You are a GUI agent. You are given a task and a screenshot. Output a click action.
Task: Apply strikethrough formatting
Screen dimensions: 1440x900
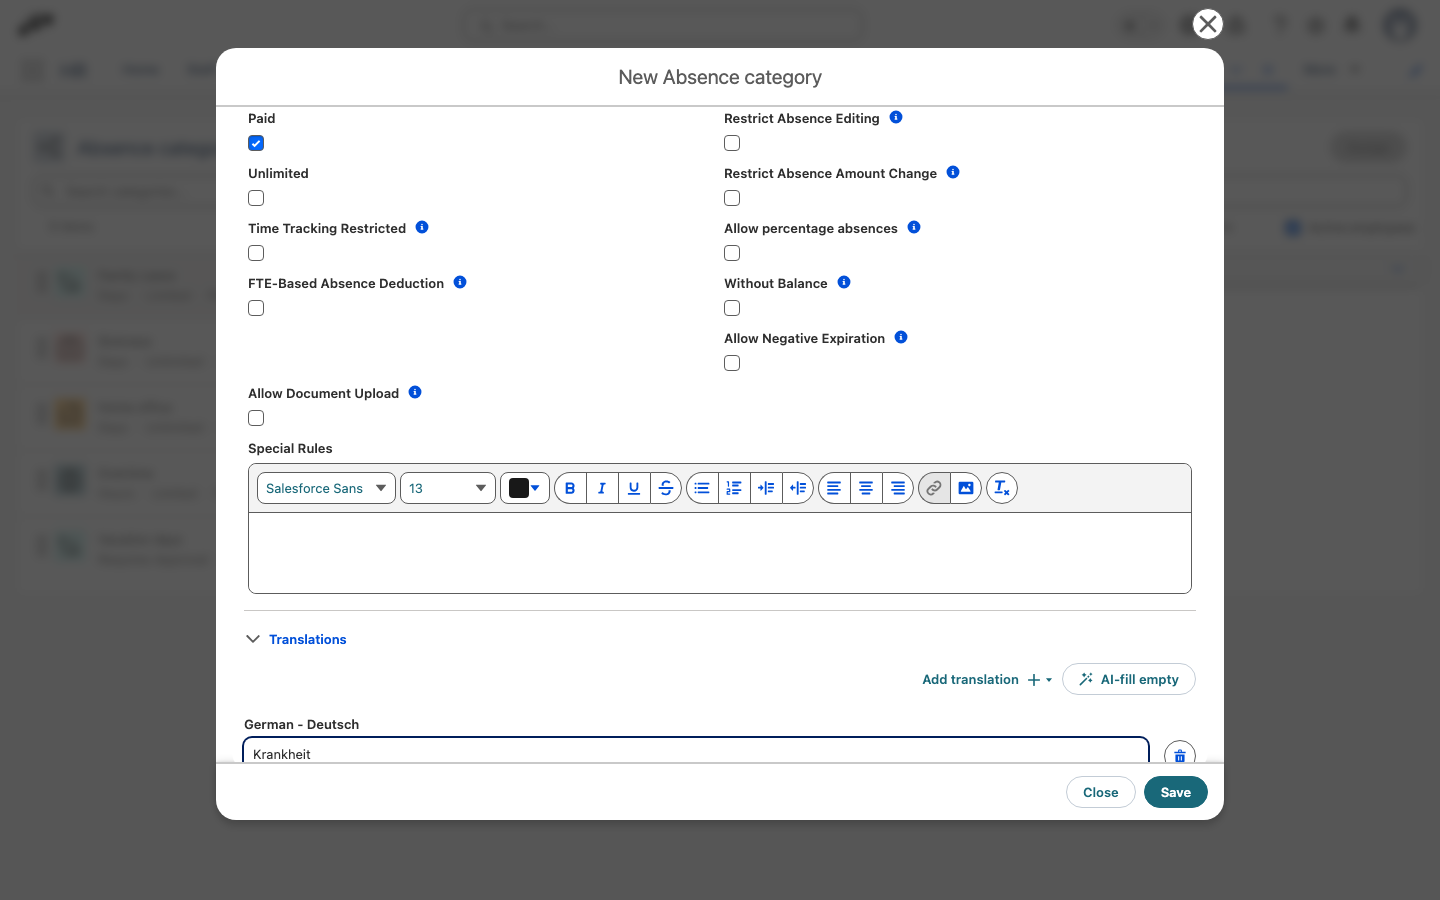(666, 488)
